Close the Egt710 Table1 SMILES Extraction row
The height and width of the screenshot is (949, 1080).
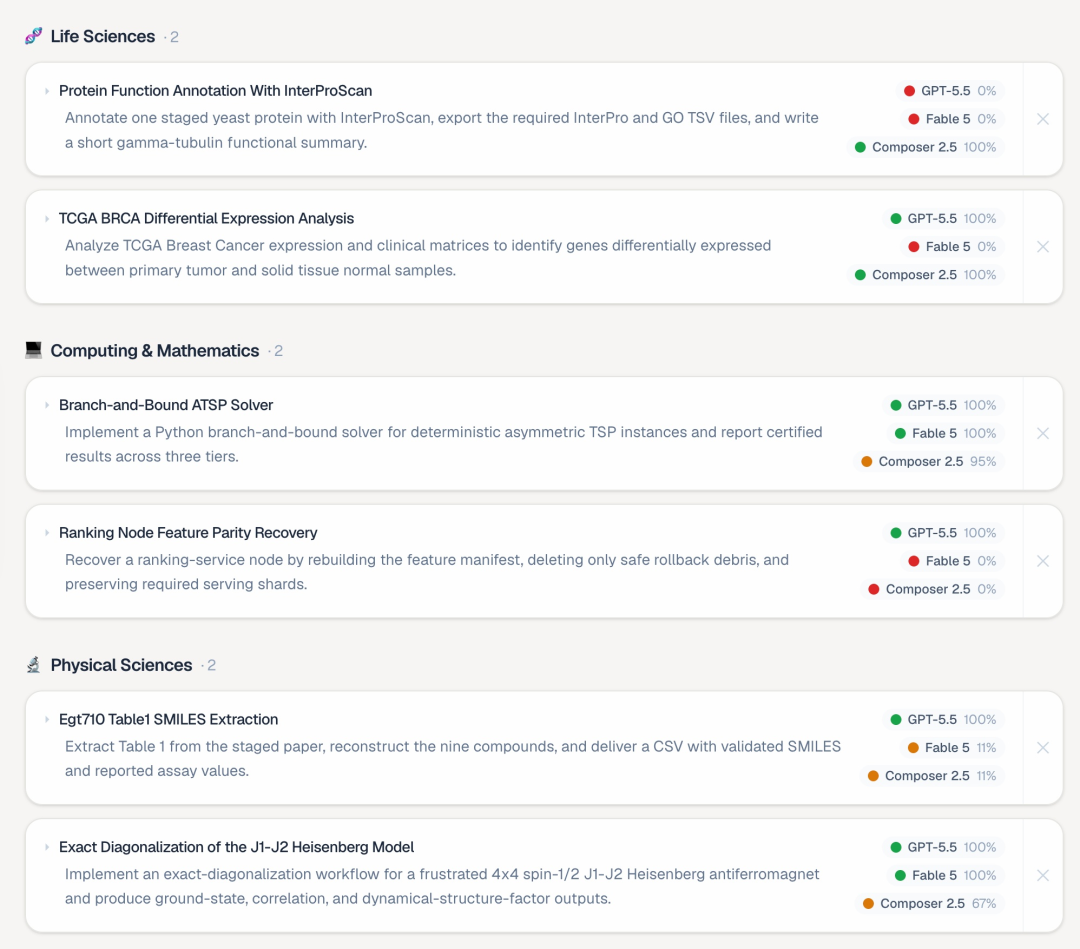point(1043,747)
